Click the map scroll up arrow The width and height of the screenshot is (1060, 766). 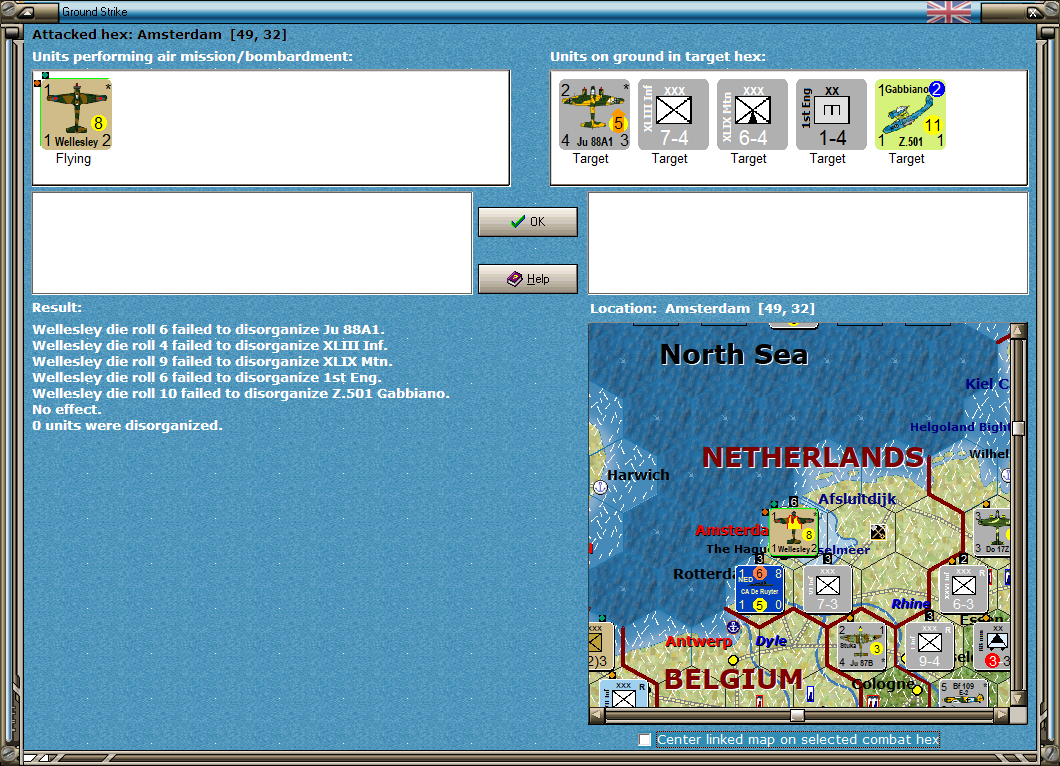[1018, 331]
